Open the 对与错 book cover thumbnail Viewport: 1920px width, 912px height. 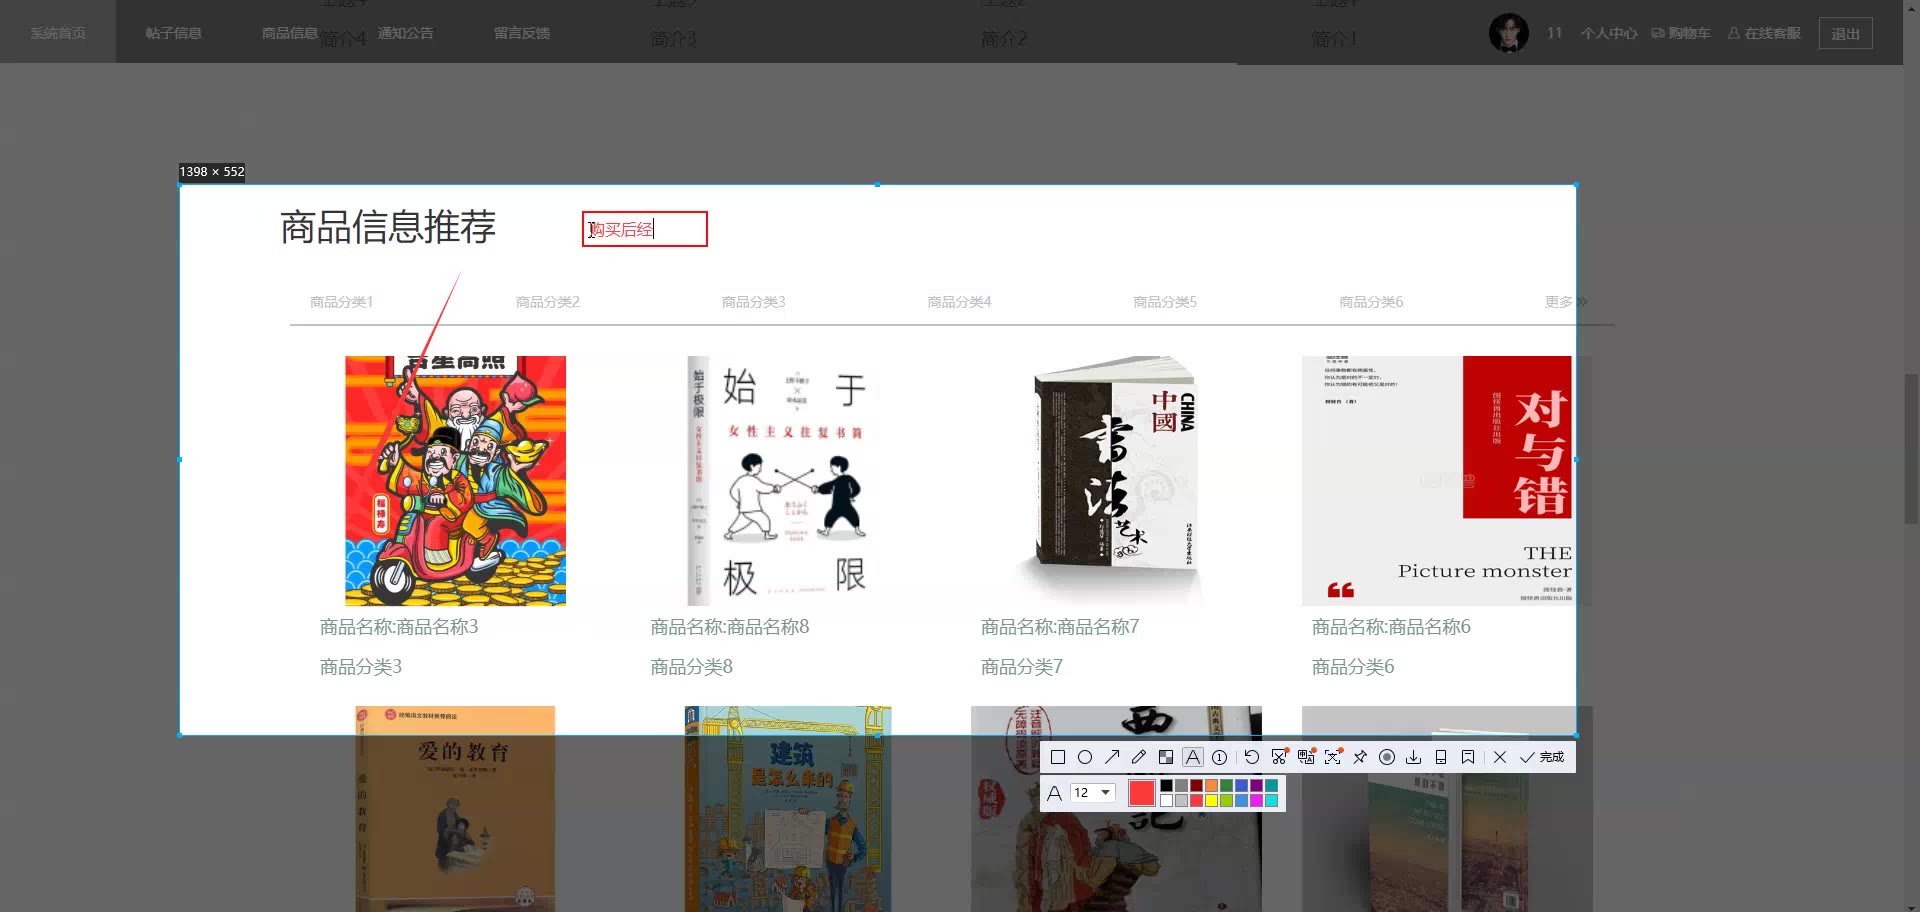coord(1446,481)
